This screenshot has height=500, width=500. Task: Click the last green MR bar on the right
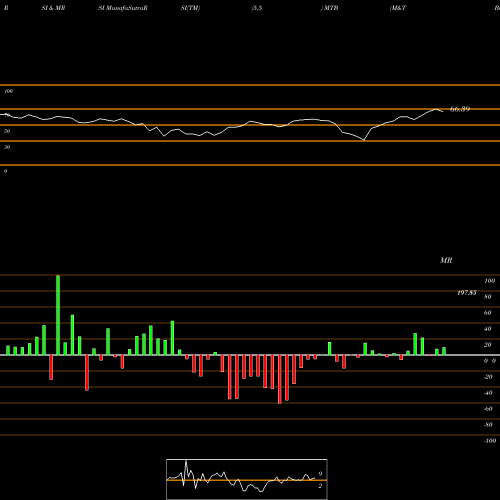click(444, 351)
